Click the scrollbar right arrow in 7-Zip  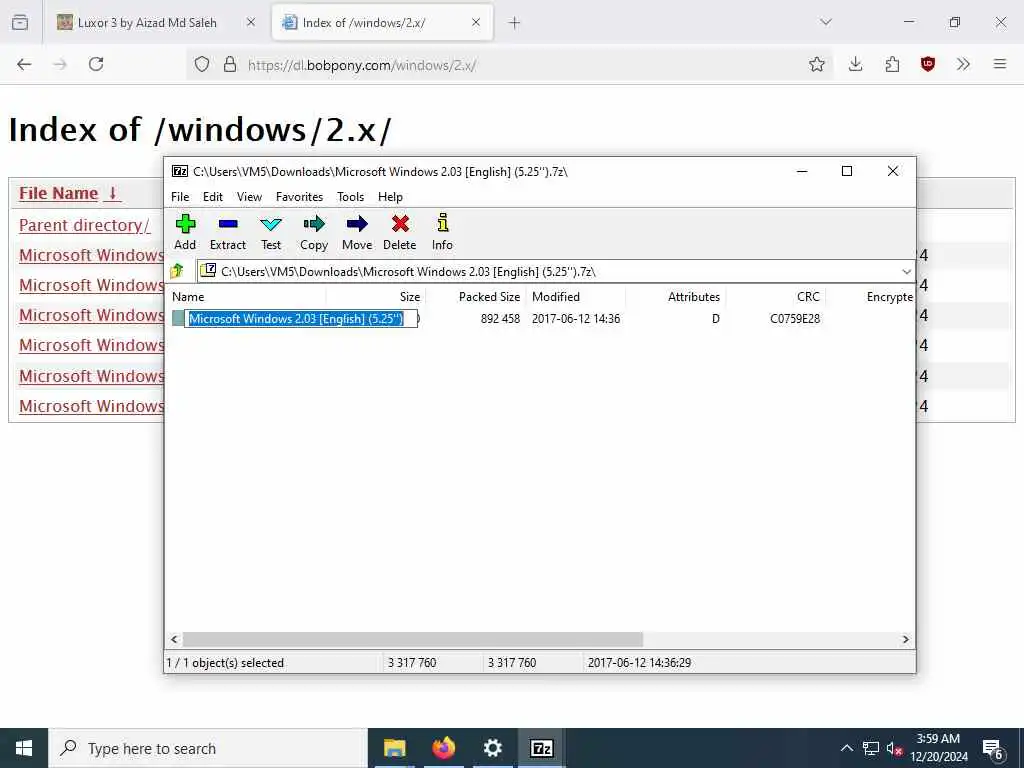point(905,639)
